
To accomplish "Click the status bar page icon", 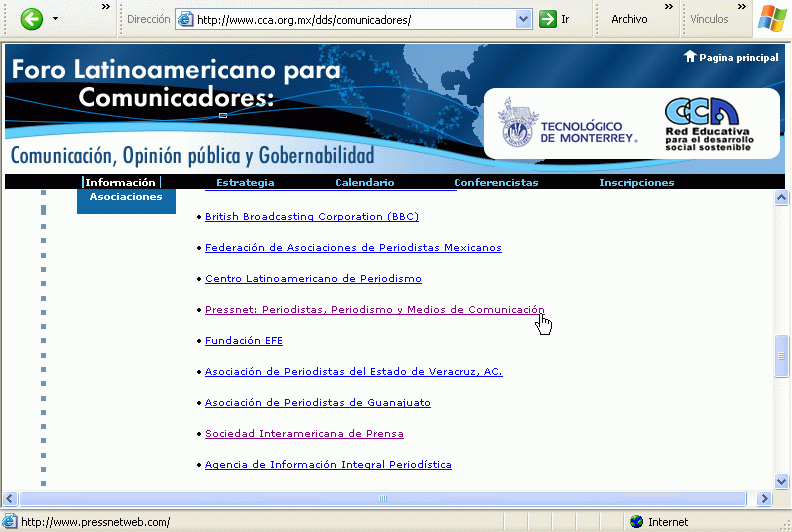I will point(10,521).
